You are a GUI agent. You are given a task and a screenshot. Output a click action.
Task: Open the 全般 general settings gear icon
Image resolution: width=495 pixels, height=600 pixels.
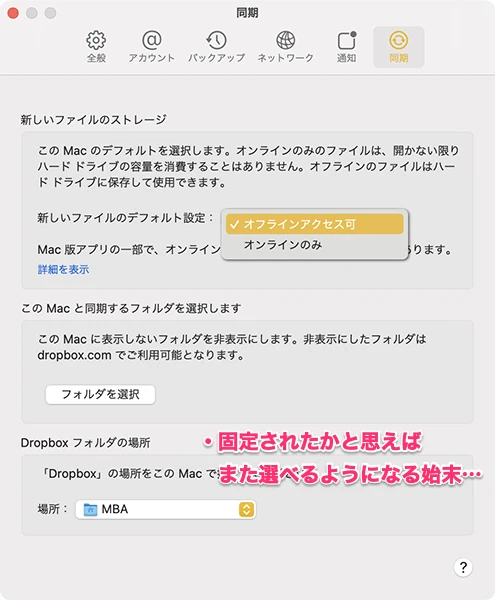(x=96, y=40)
